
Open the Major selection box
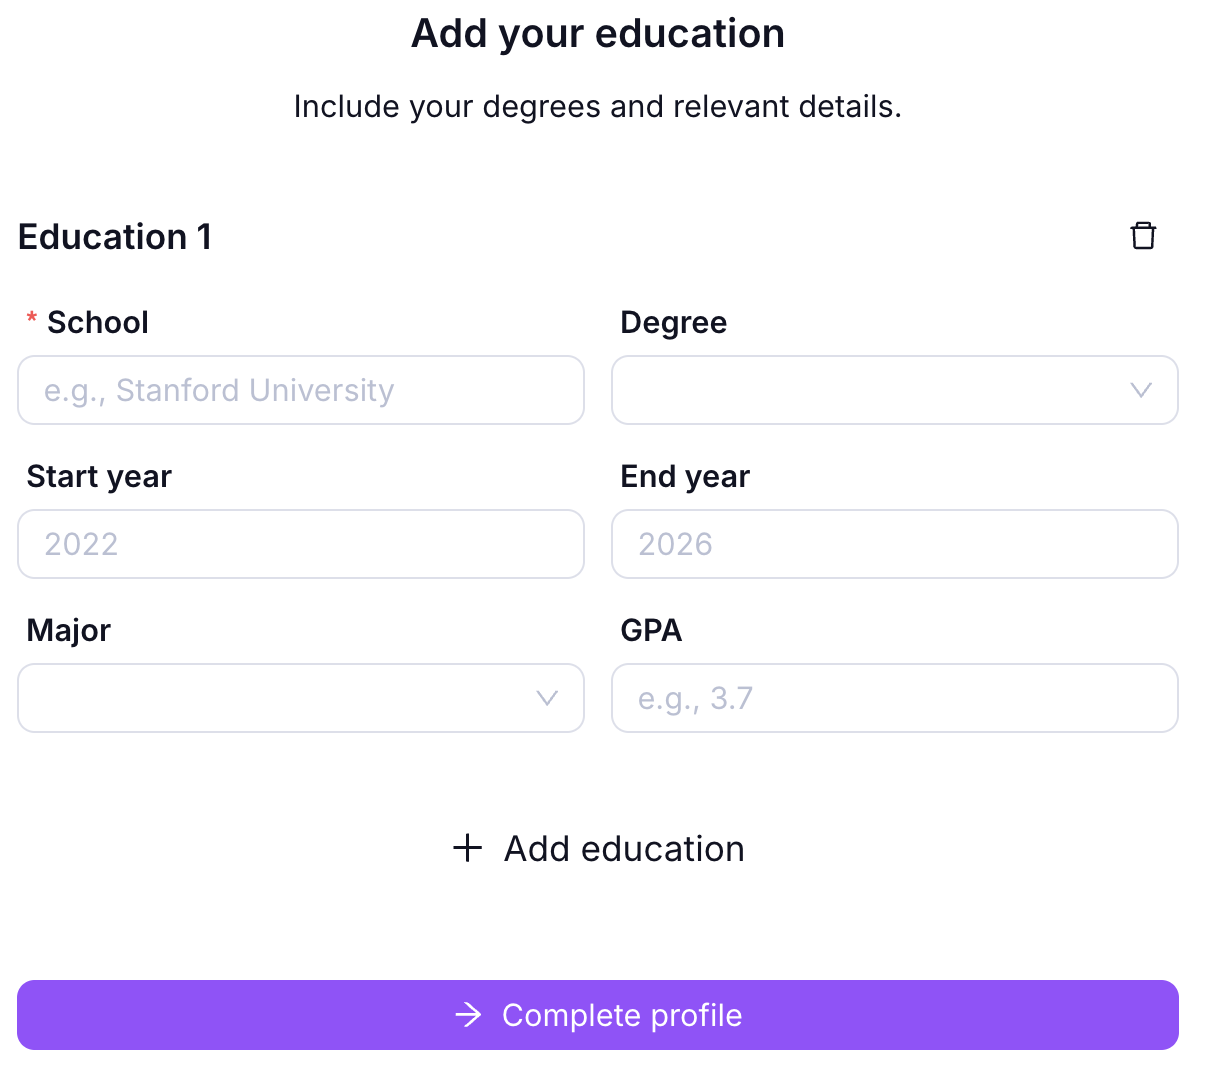pos(280,698)
